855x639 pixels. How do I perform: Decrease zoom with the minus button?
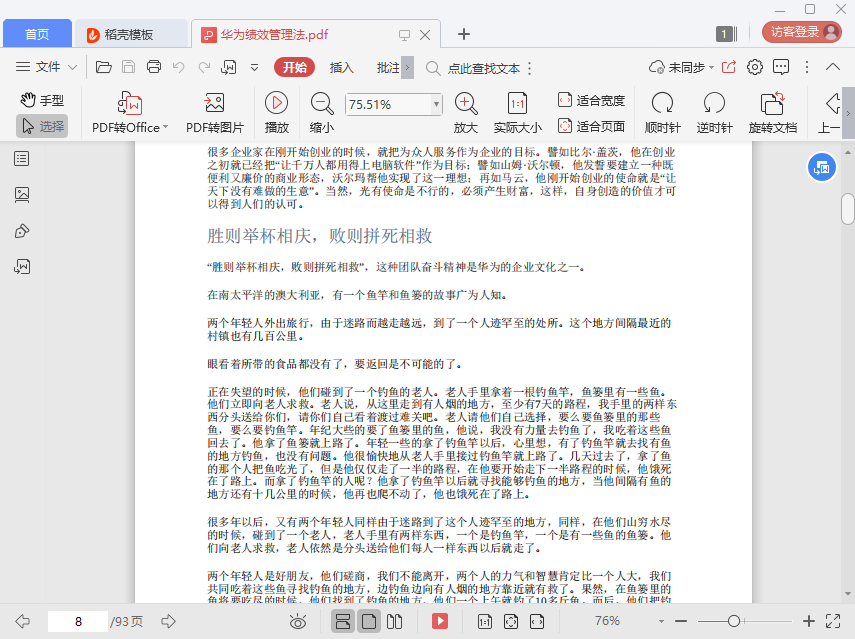(x=681, y=621)
